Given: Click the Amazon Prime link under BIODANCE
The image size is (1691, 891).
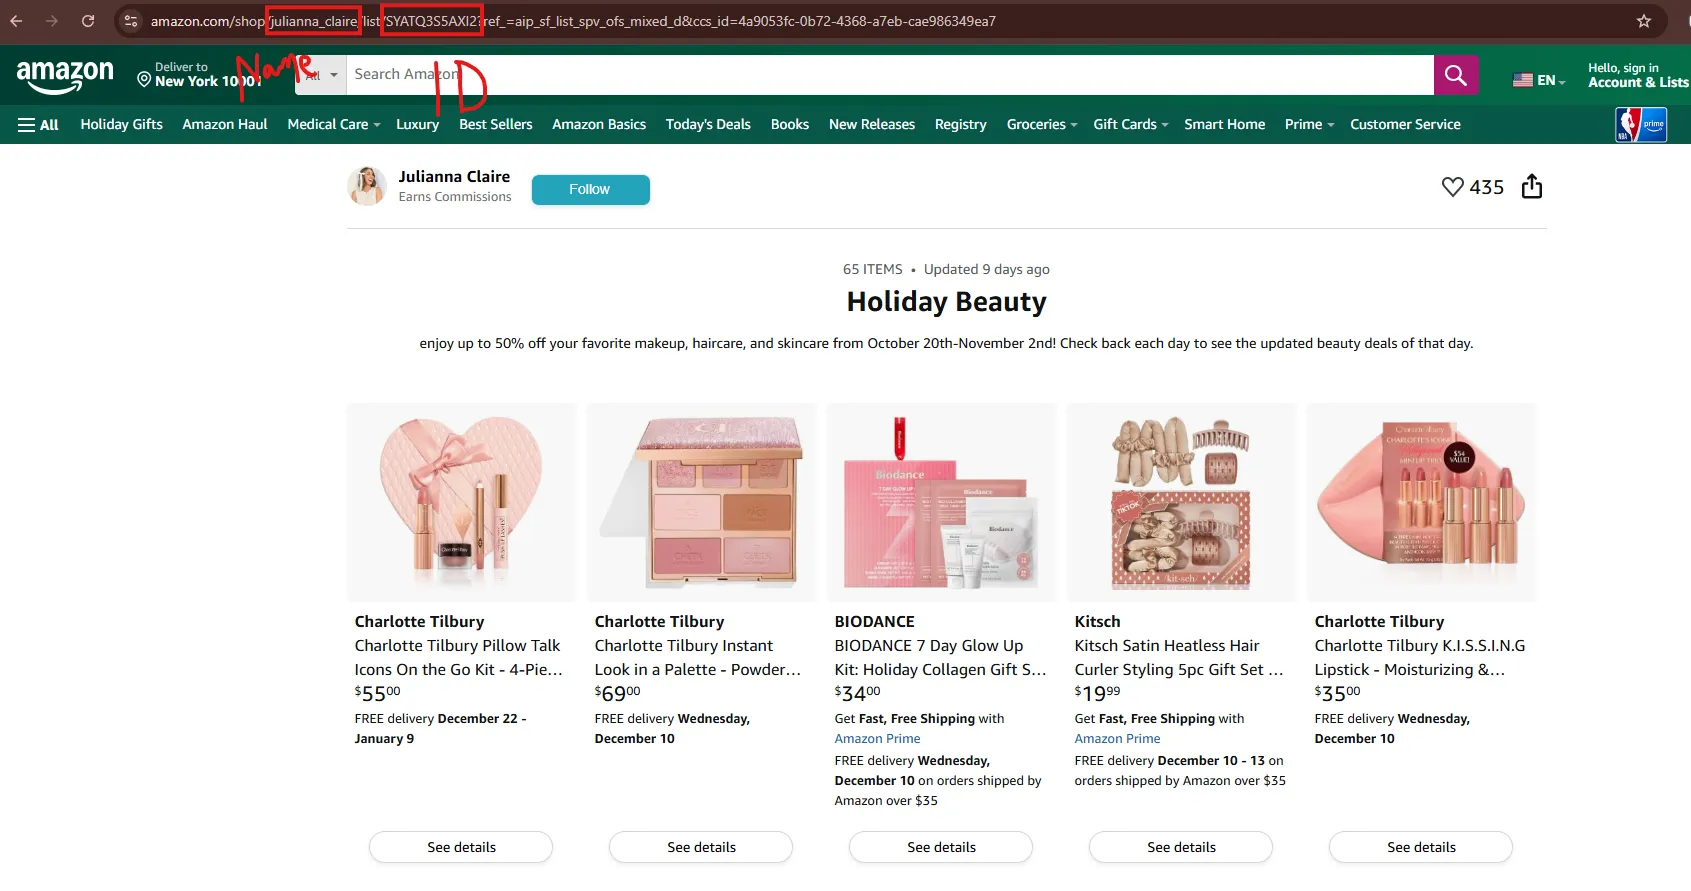Looking at the screenshot, I should pyautogui.click(x=877, y=739).
